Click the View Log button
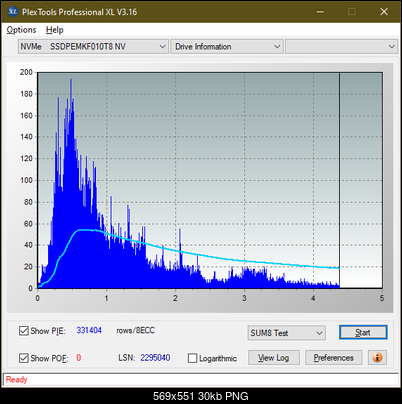Image resolution: width=402 pixels, height=404 pixels. click(274, 358)
